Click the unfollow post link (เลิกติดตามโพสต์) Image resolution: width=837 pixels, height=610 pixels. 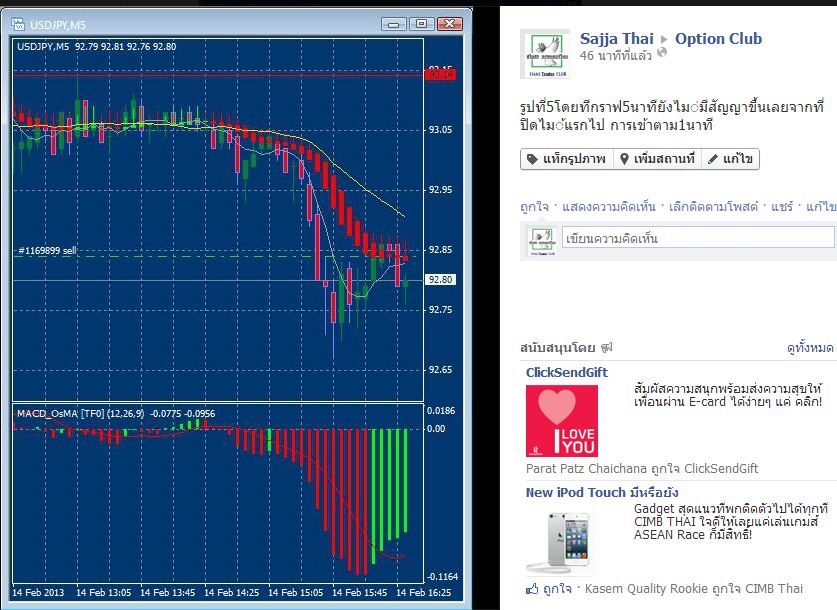coord(713,207)
